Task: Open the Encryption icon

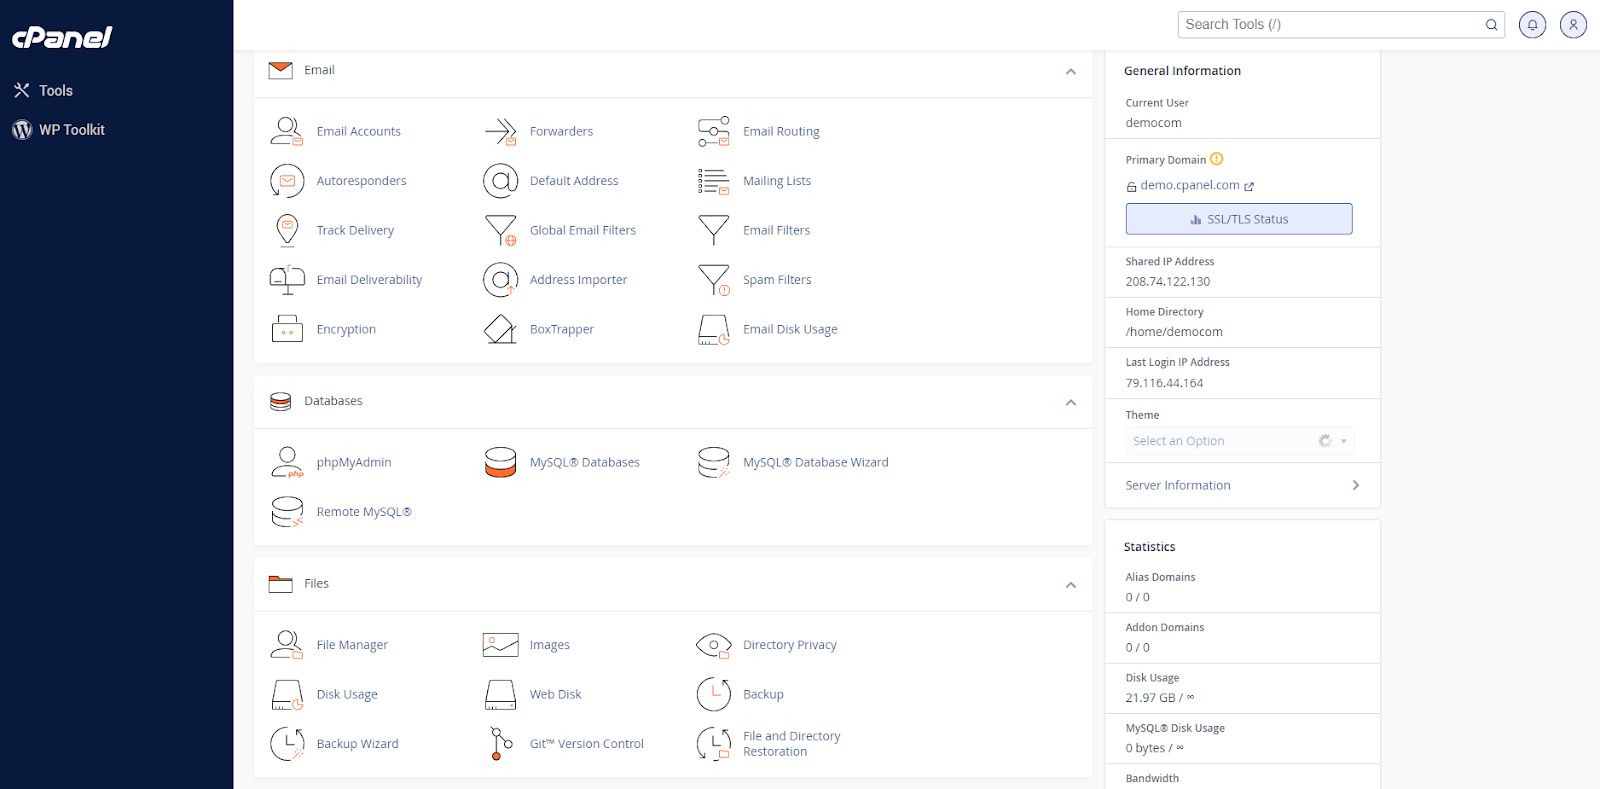Action: [x=287, y=329]
